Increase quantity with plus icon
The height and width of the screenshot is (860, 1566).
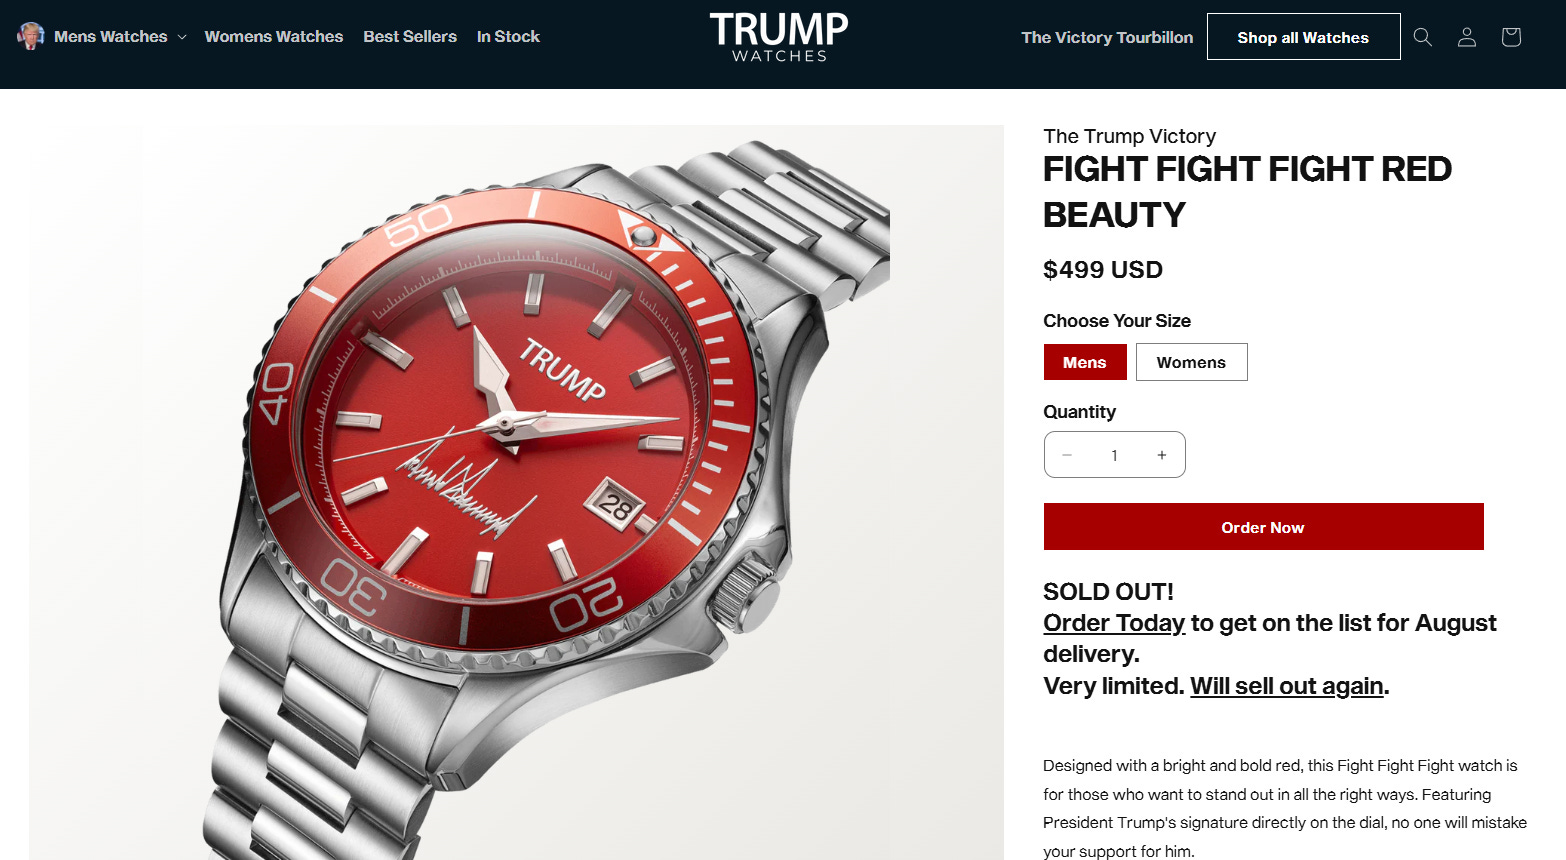point(1161,455)
